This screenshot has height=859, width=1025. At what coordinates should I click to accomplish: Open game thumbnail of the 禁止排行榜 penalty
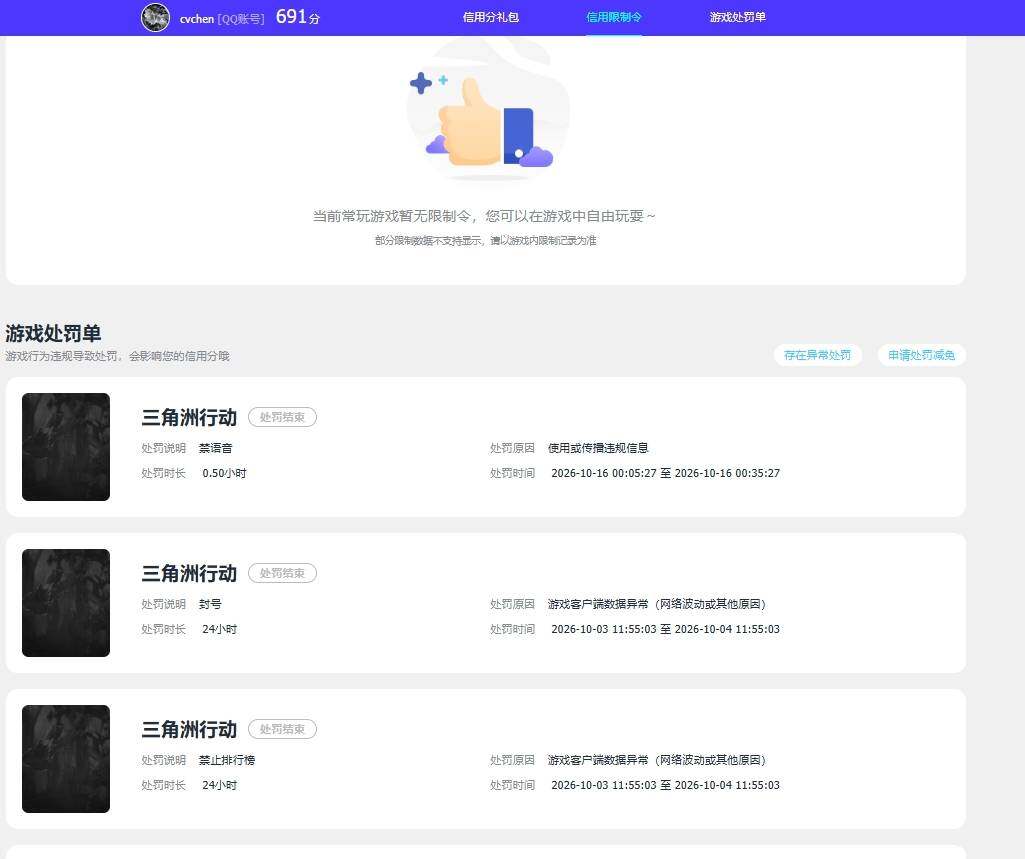[66, 759]
